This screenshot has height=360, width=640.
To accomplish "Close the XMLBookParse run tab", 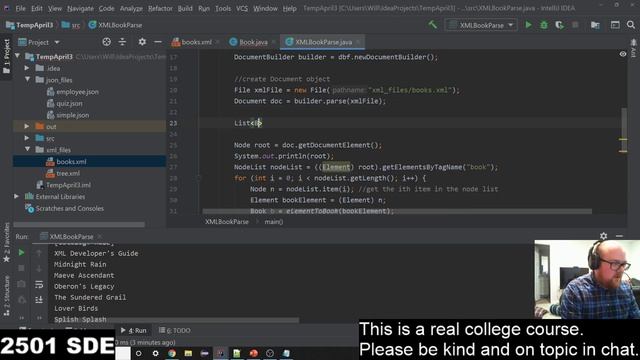I will [x=100, y=236].
